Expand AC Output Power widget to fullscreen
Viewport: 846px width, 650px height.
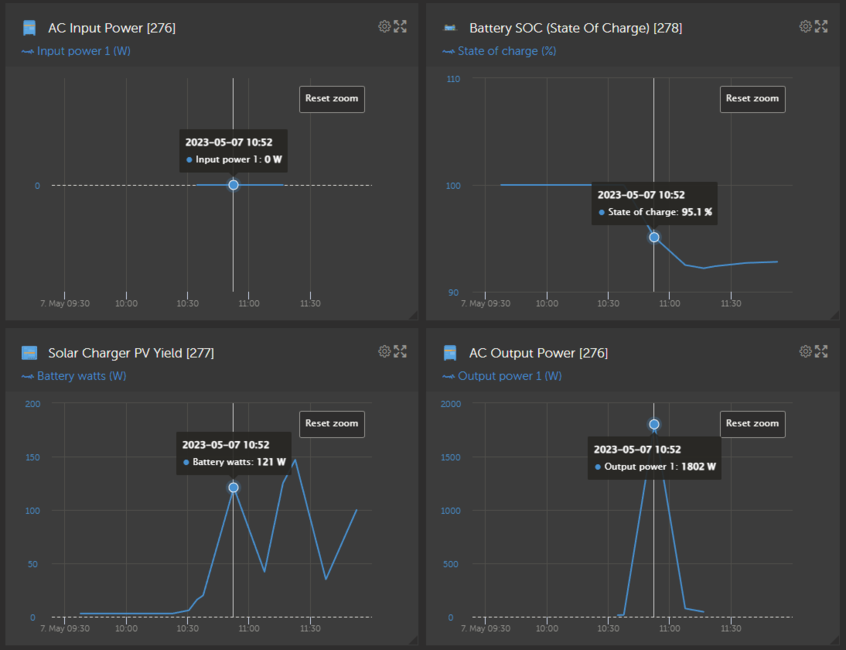click(x=821, y=352)
